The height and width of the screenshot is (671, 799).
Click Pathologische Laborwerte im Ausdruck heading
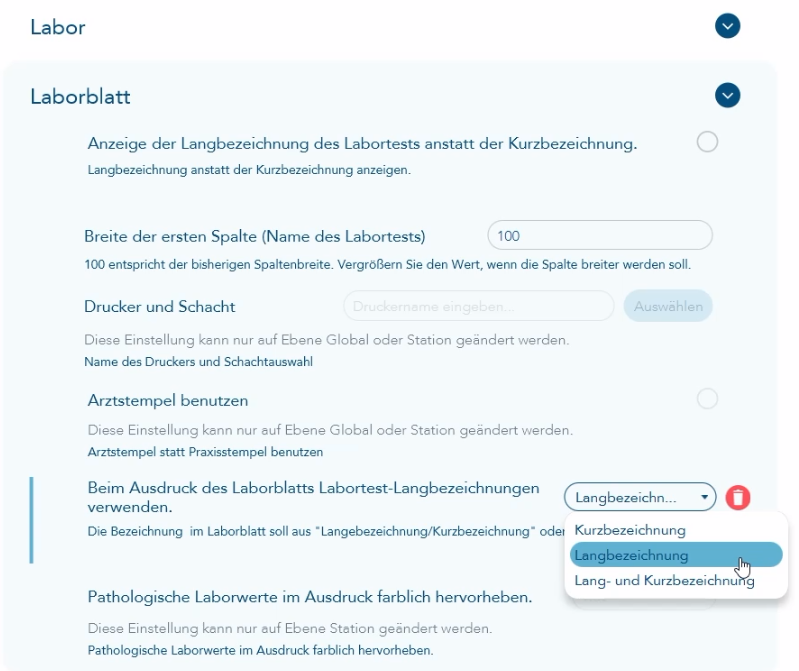[310, 597]
